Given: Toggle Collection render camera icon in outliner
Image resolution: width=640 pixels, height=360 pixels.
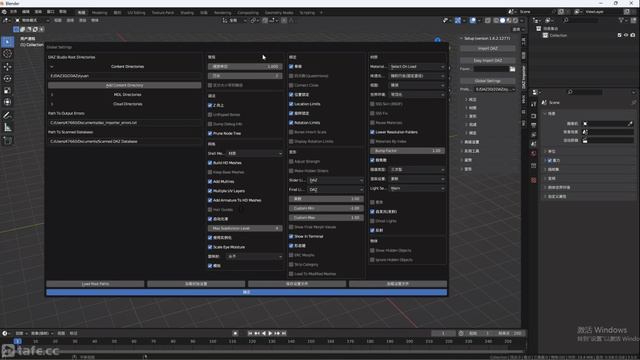Looking at the screenshot, I should point(633,36).
